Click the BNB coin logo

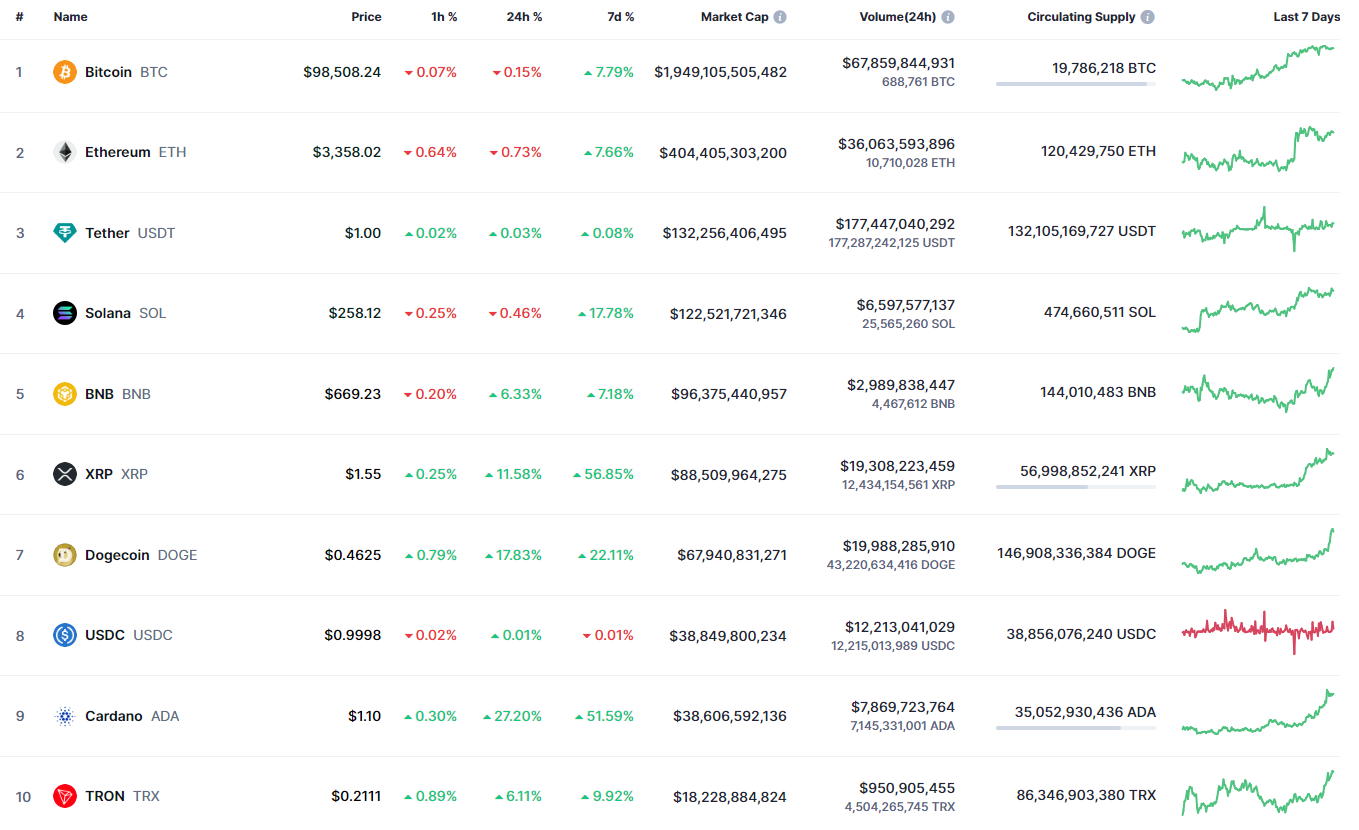(64, 393)
